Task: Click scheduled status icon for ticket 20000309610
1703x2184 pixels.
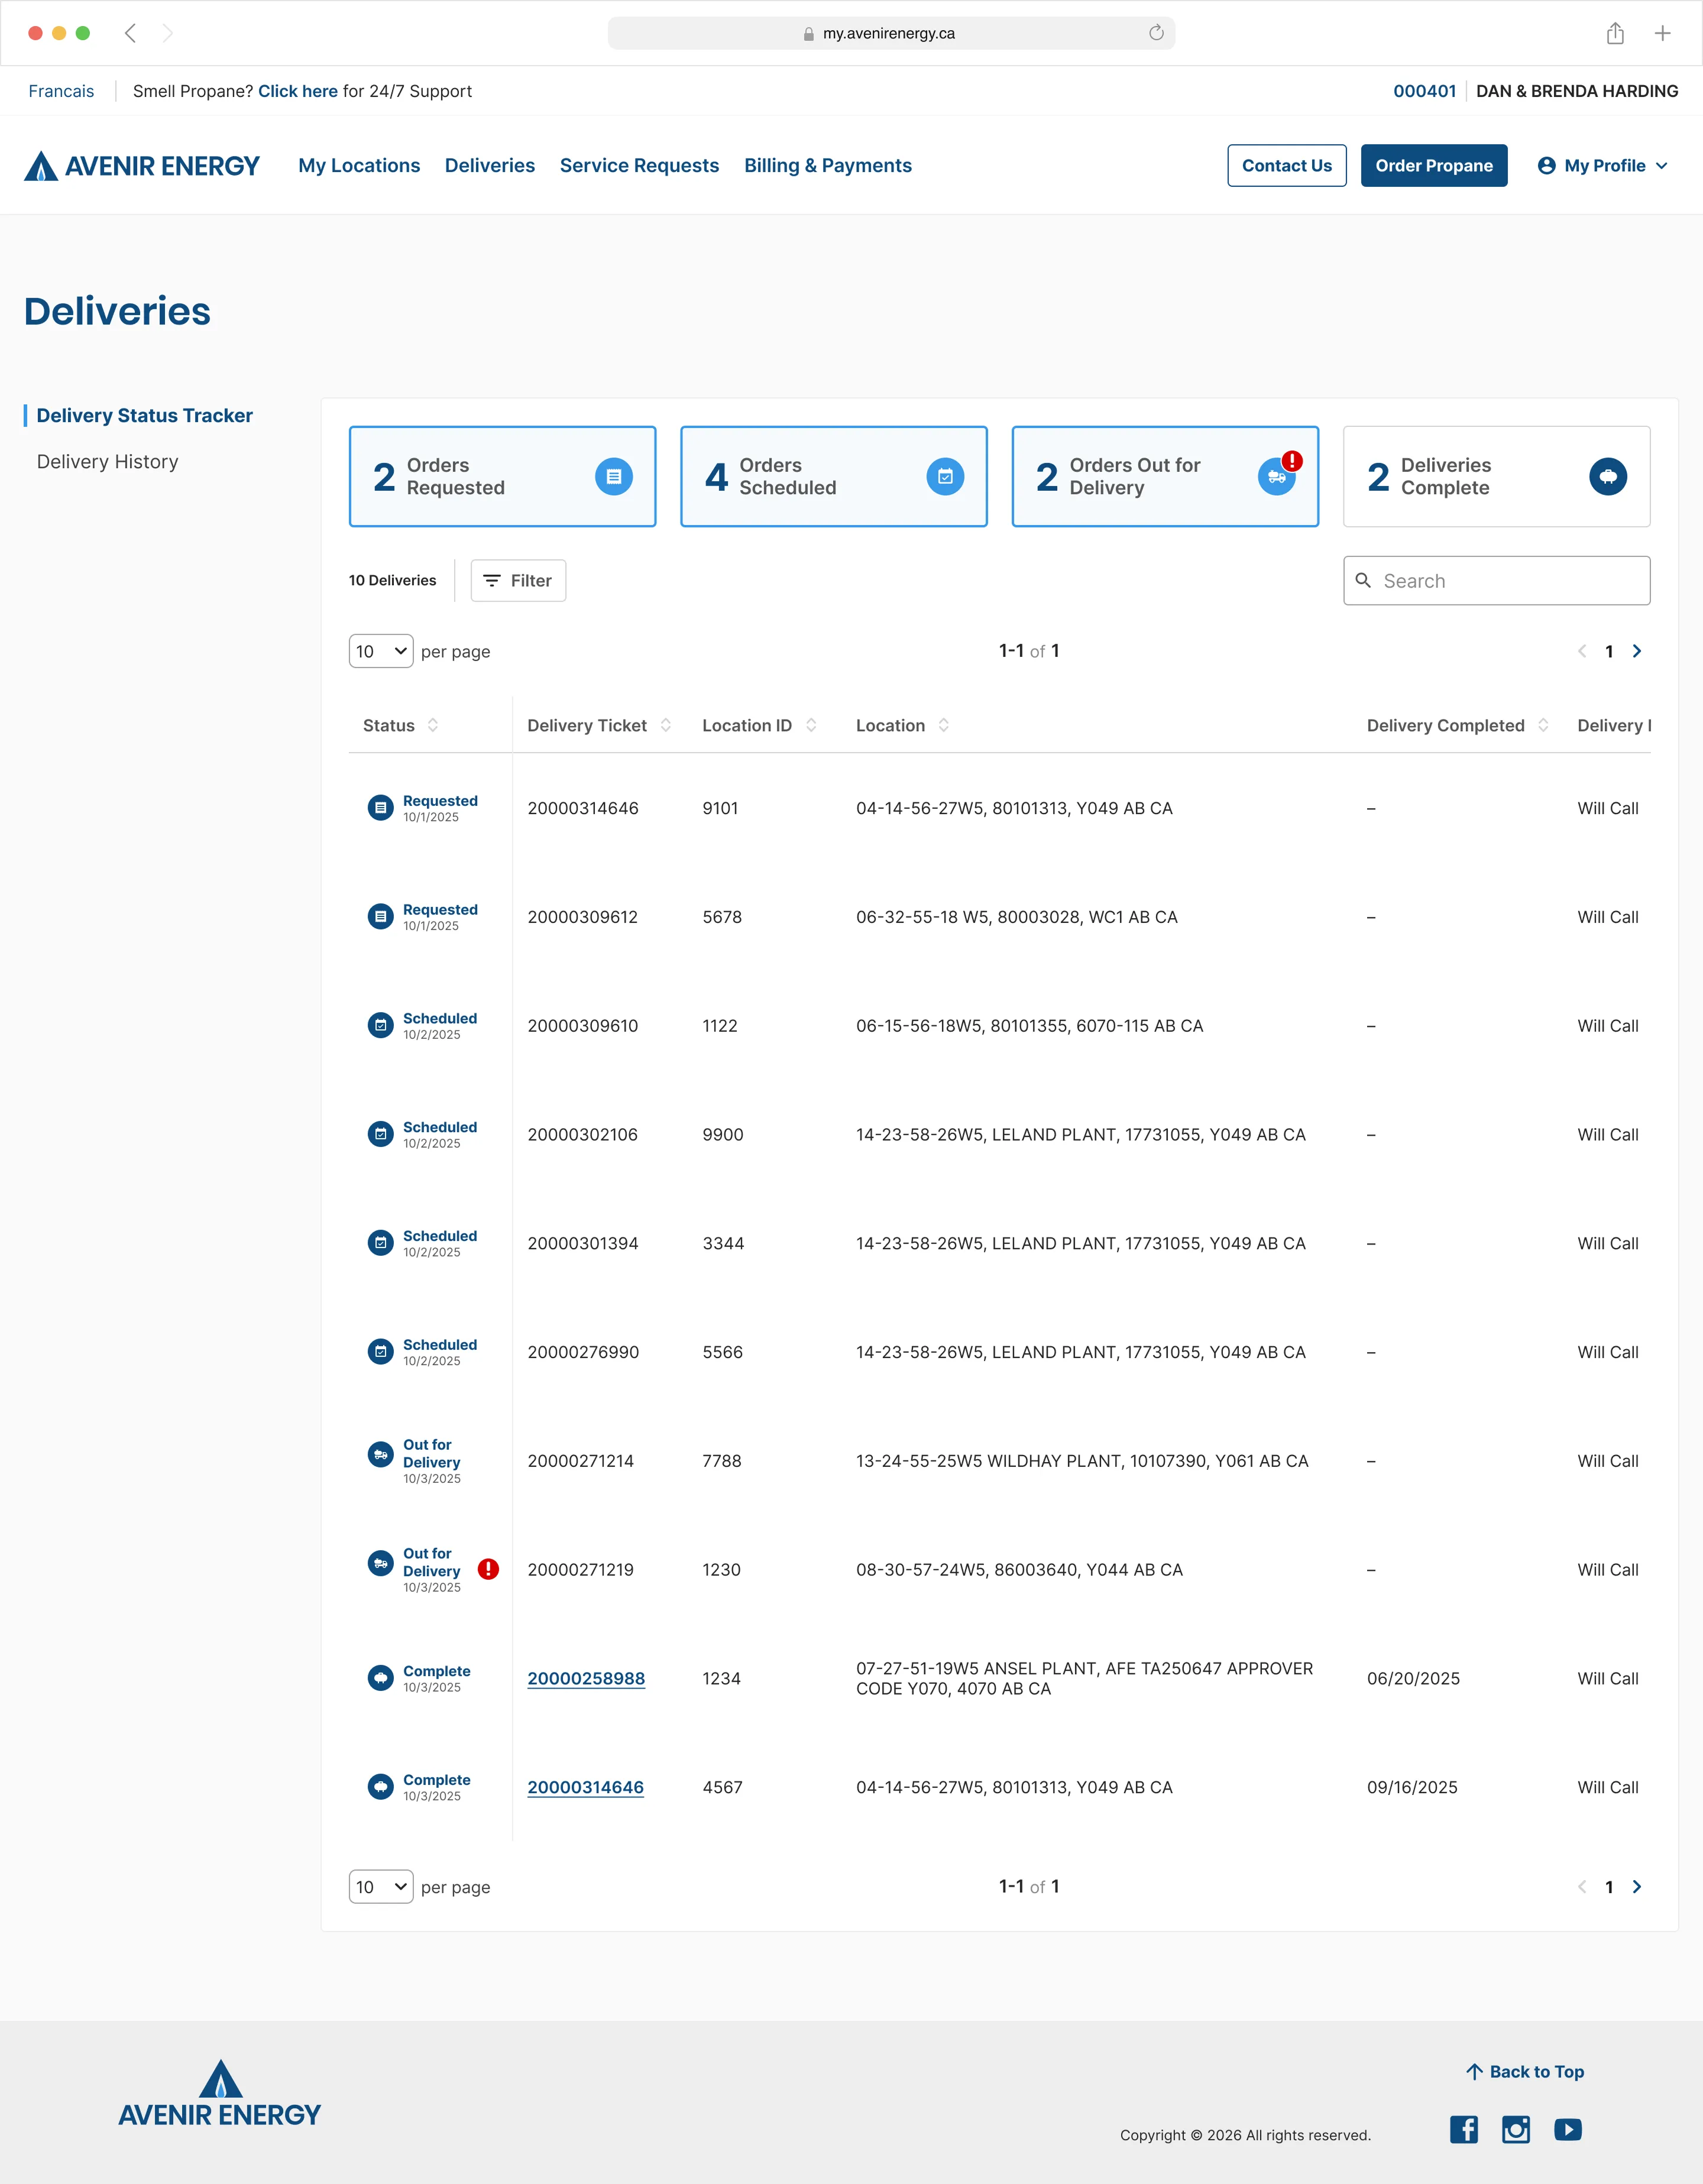Action: click(x=381, y=1026)
